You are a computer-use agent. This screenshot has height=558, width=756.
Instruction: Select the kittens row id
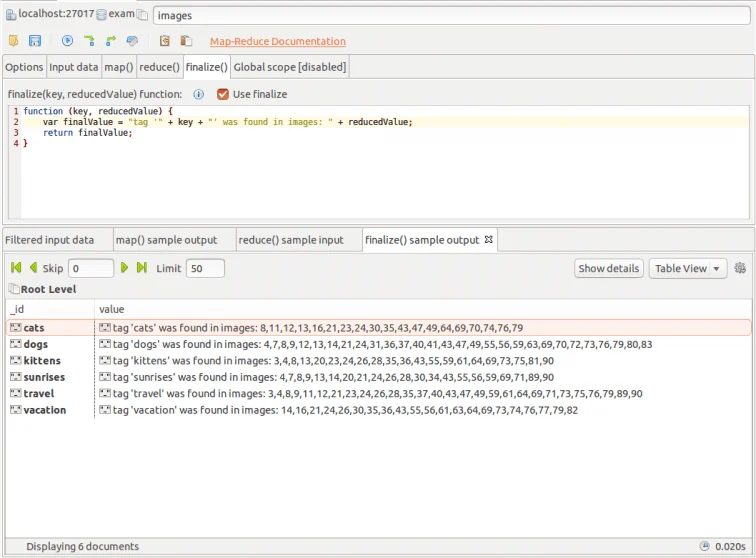click(42, 361)
